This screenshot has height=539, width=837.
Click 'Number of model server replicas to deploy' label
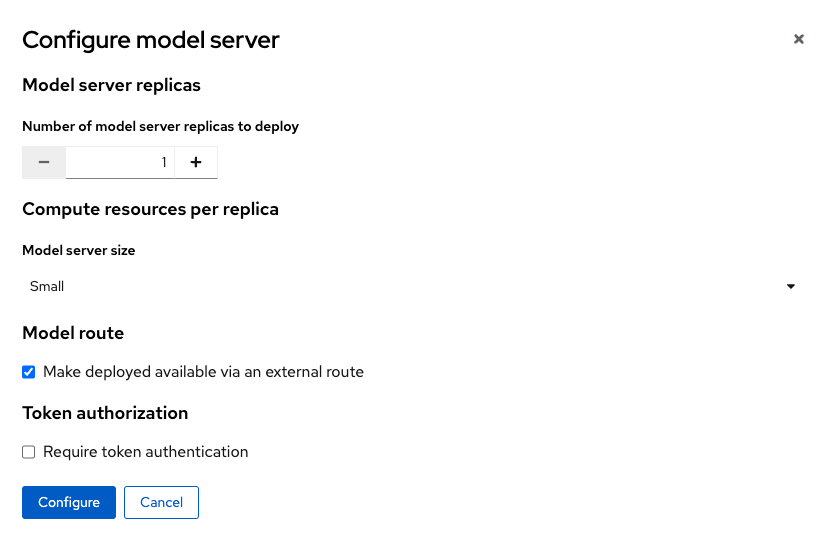point(161,126)
